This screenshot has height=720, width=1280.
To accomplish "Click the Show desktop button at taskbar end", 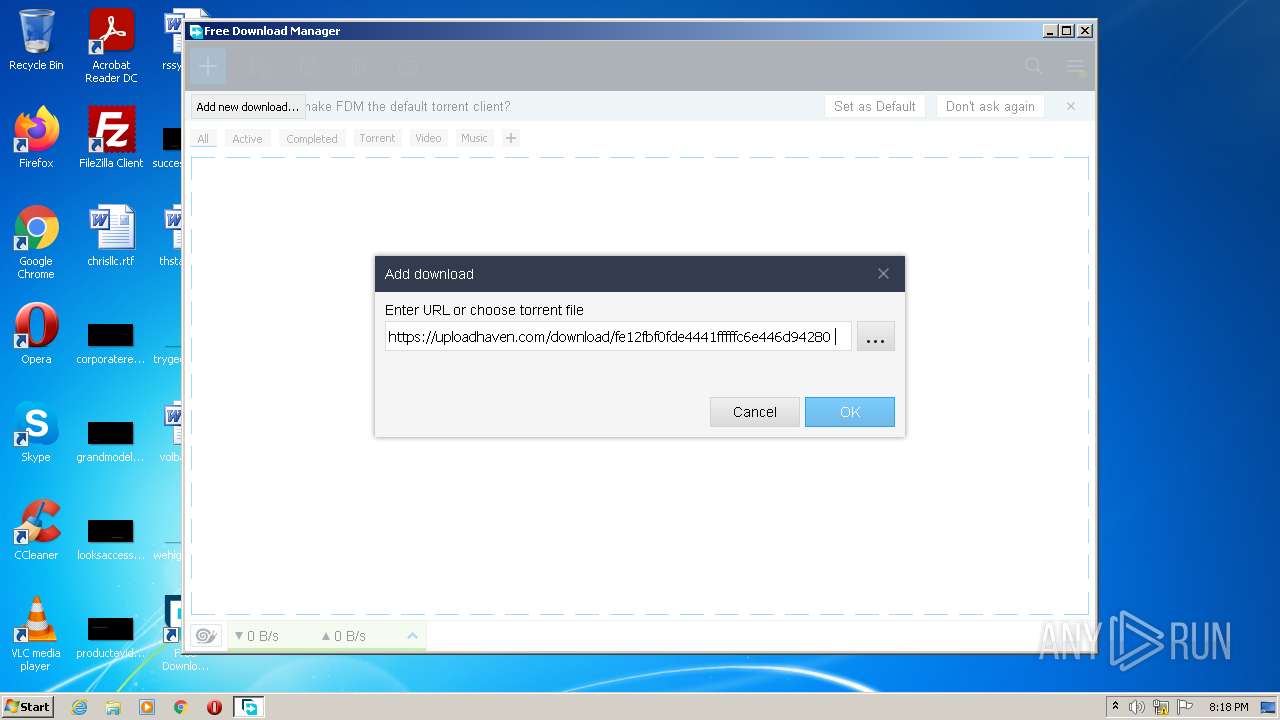I will pyautogui.click(x=1270, y=707).
